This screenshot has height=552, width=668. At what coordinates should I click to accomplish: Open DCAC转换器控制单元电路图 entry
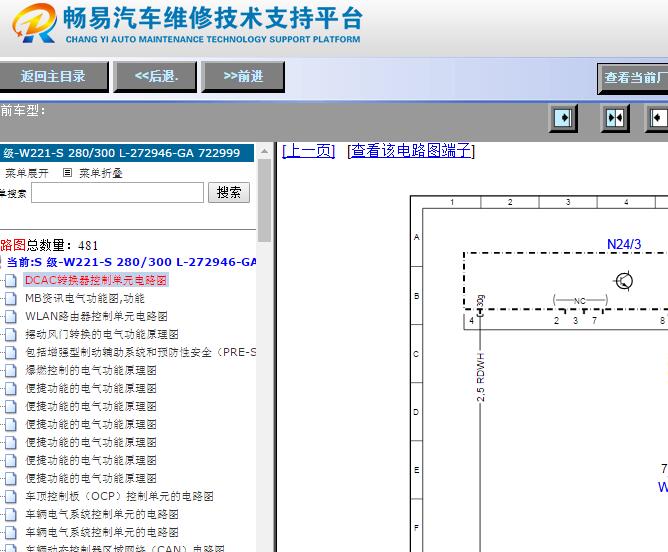point(96,280)
